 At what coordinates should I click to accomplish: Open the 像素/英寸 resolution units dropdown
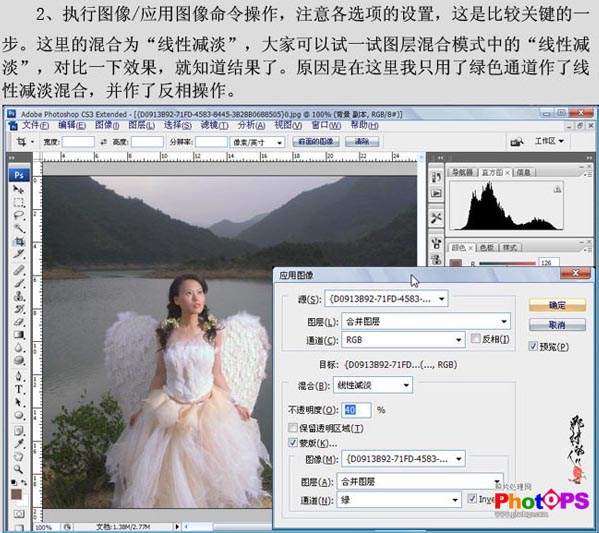click(257, 143)
